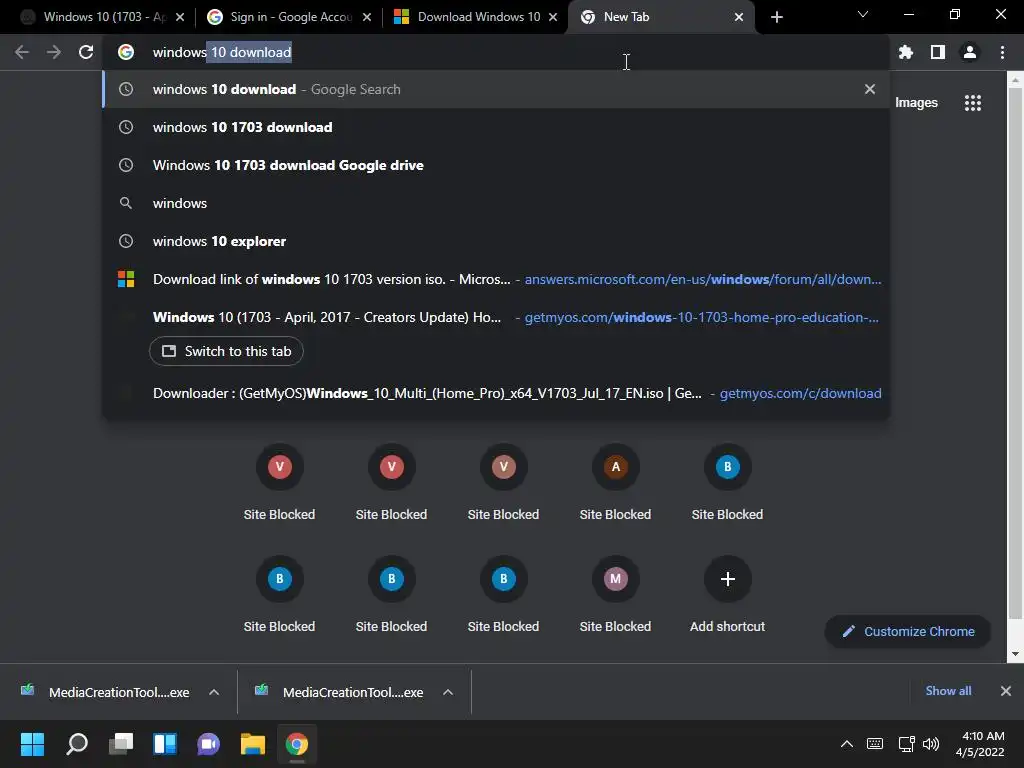Close the New Tab tab
This screenshot has height=768, width=1024.
(x=739, y=17)
